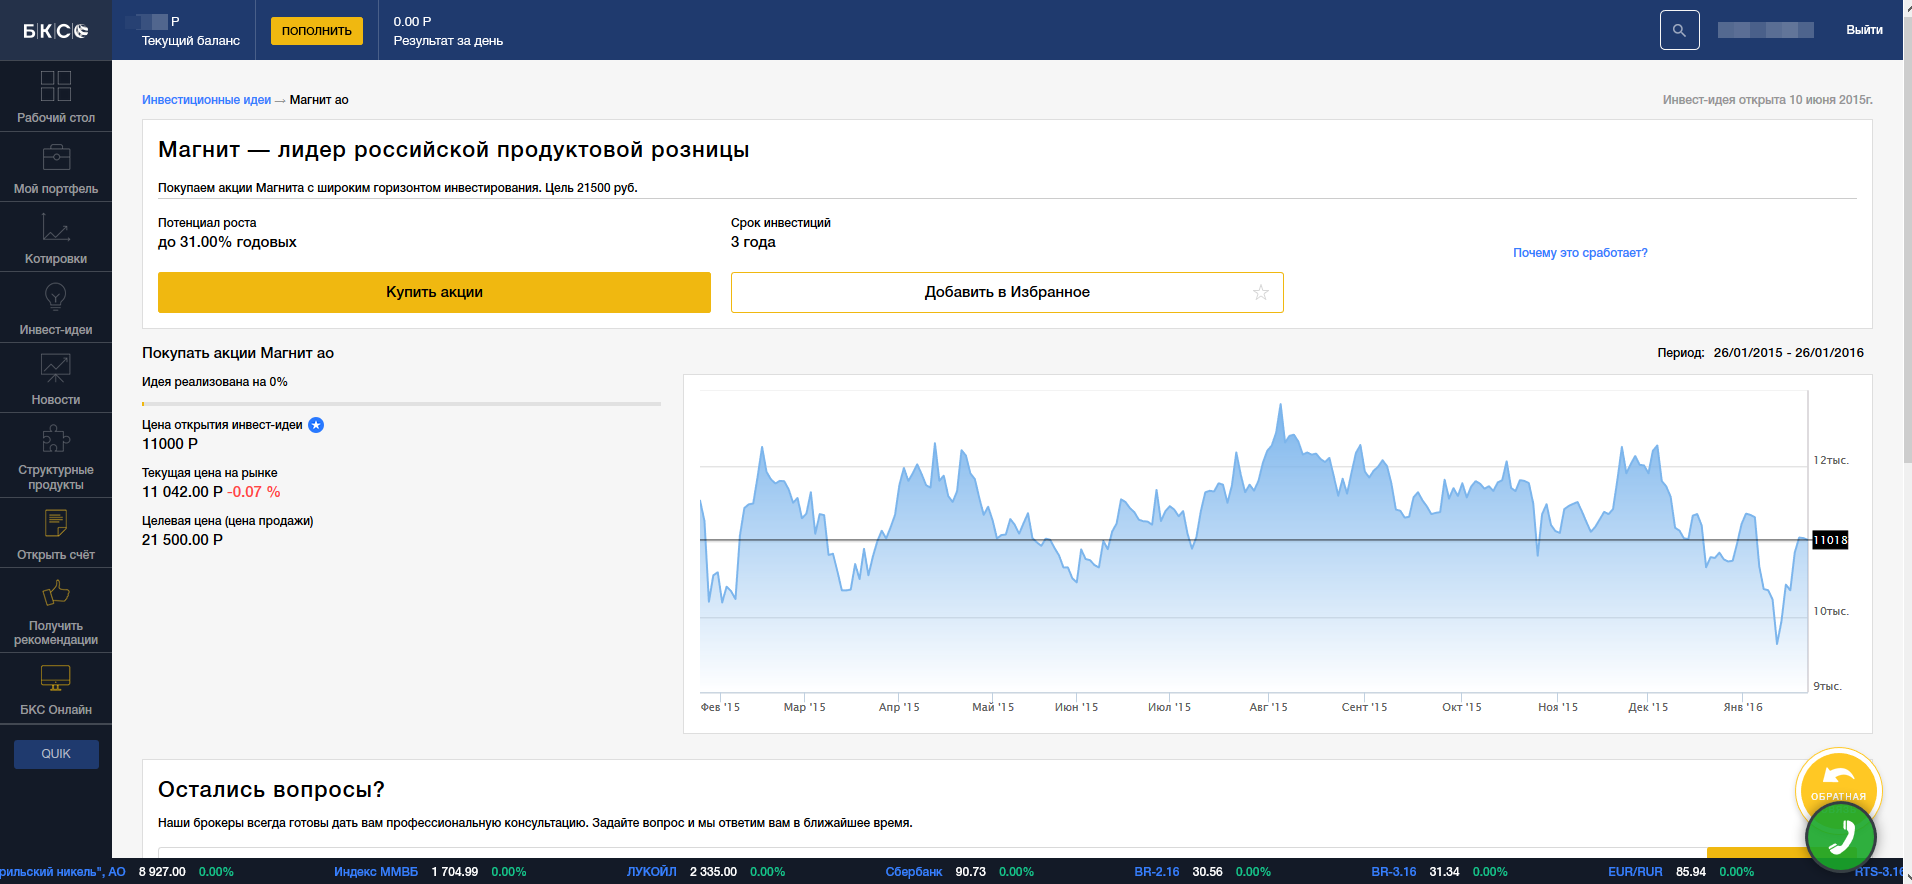Click the opening price 11000 Р
Image resolution: width=1912 pixels, height=884 pixels.
point(170,444)
